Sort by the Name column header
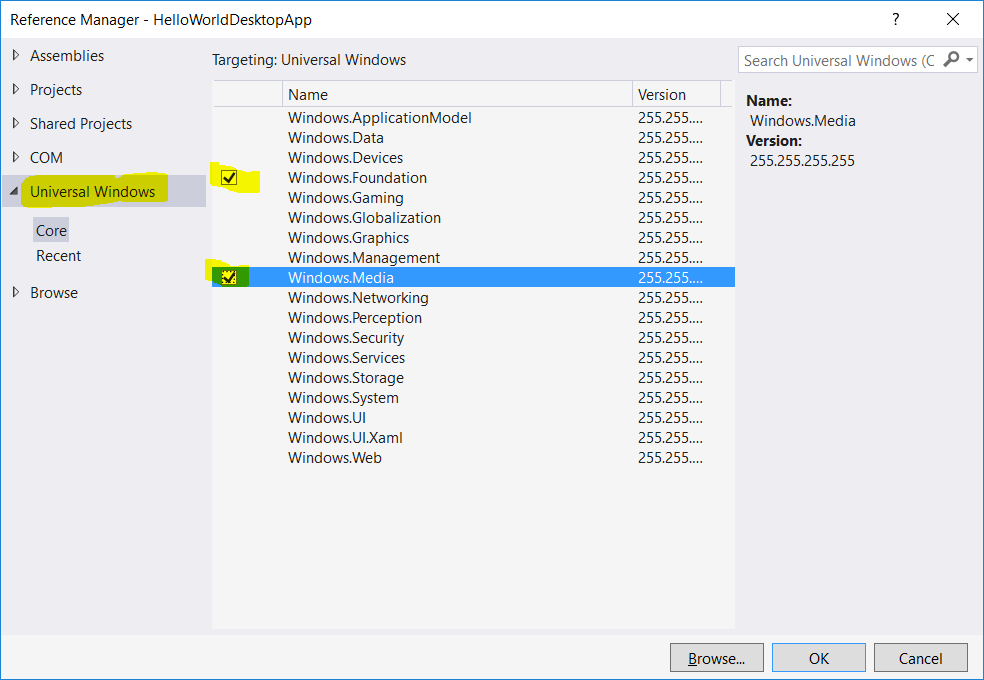Viewport: 984px width, 680px height. point(457,94)
